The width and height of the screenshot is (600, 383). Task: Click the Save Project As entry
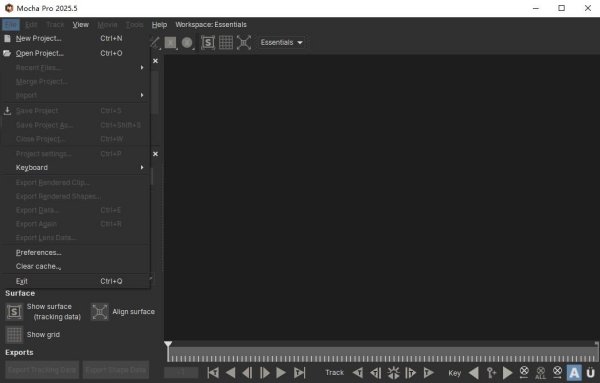tap(75, 125)
